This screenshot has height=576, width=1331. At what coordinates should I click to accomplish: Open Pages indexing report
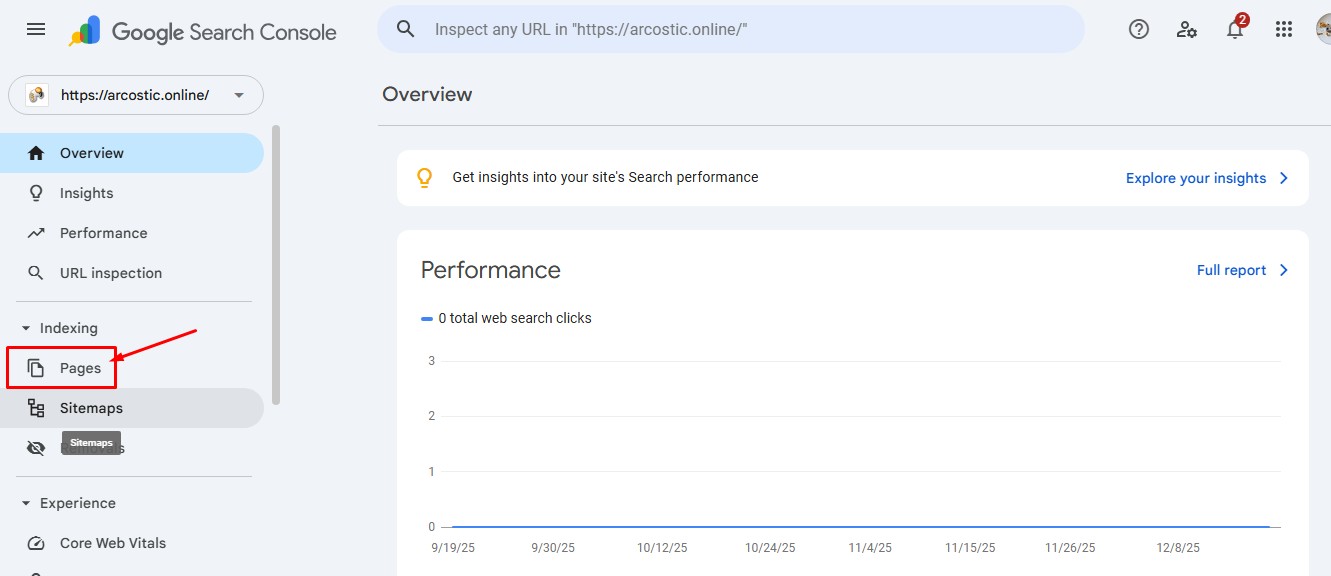point(80,368)
